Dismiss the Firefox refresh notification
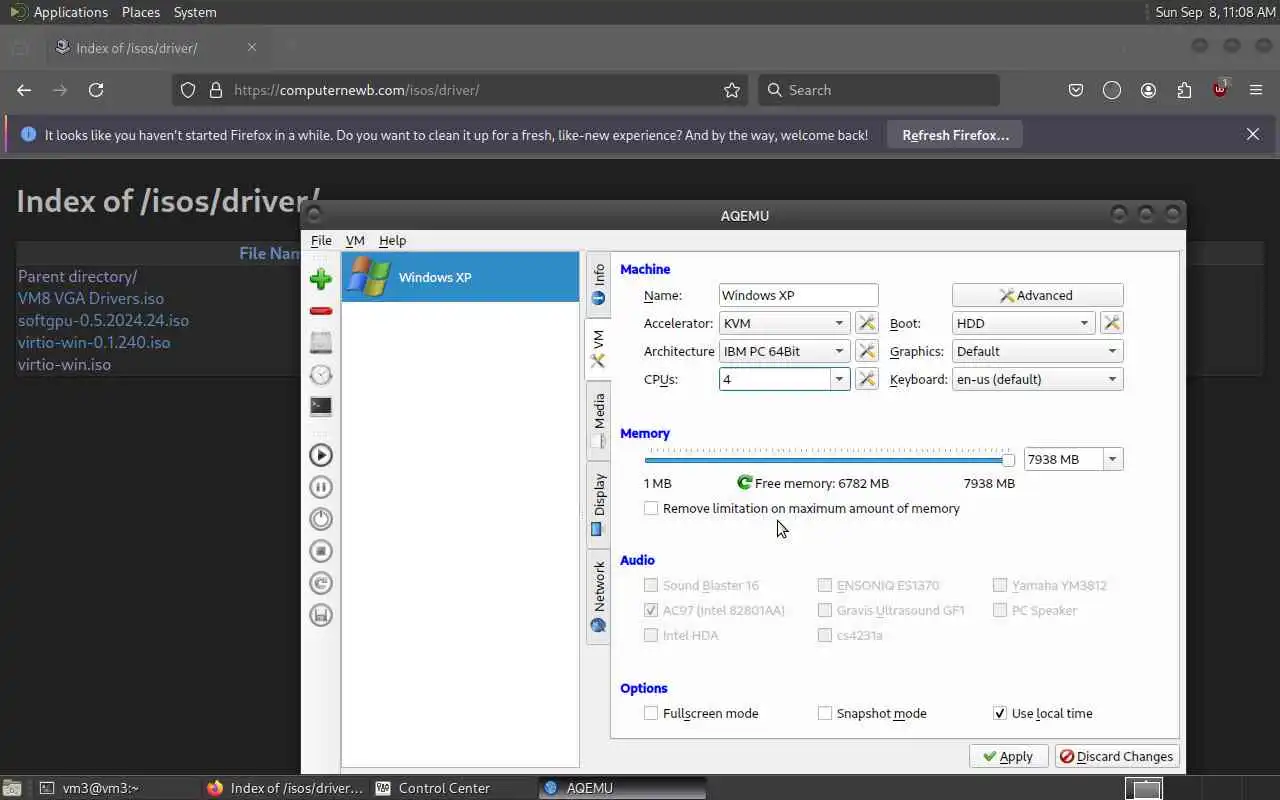 tap(1252, 134)
